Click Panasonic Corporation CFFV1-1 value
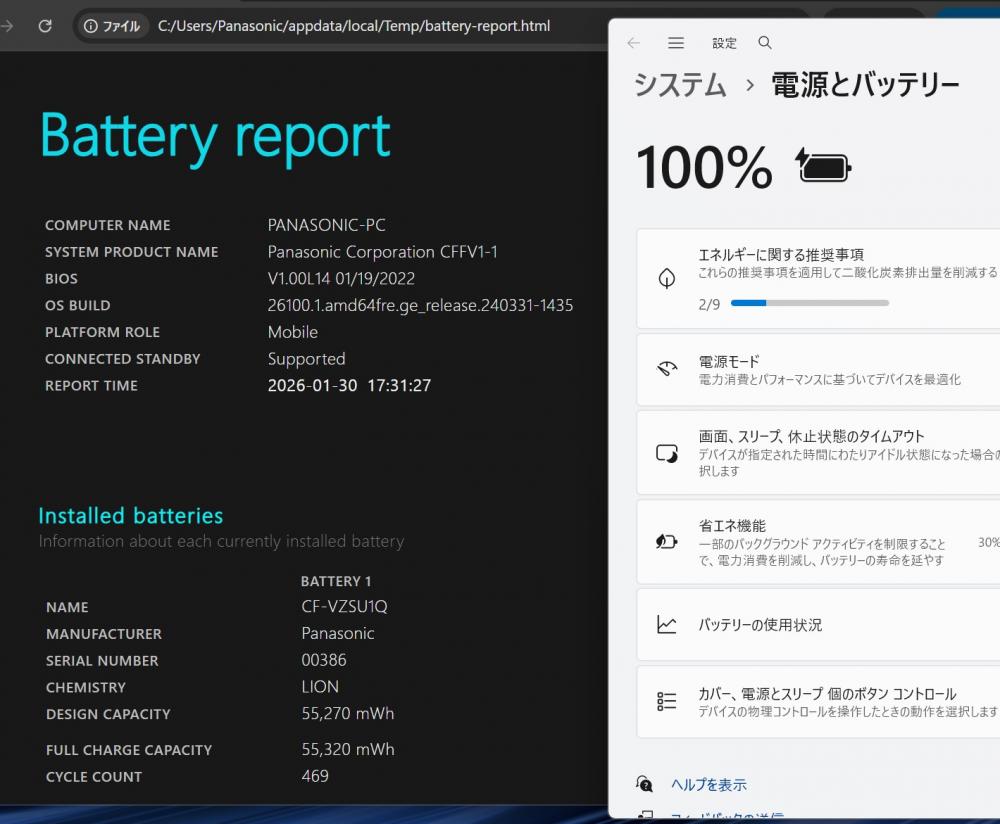Screen dimensions: 1000x824 [383, 252]
